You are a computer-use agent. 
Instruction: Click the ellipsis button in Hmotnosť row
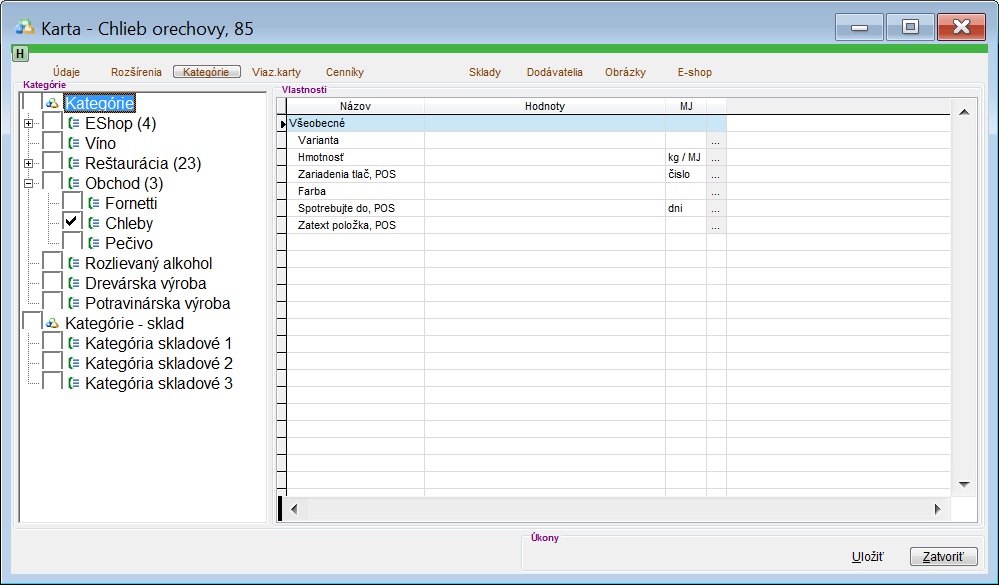pyautogui.click(x=716, y=158)
